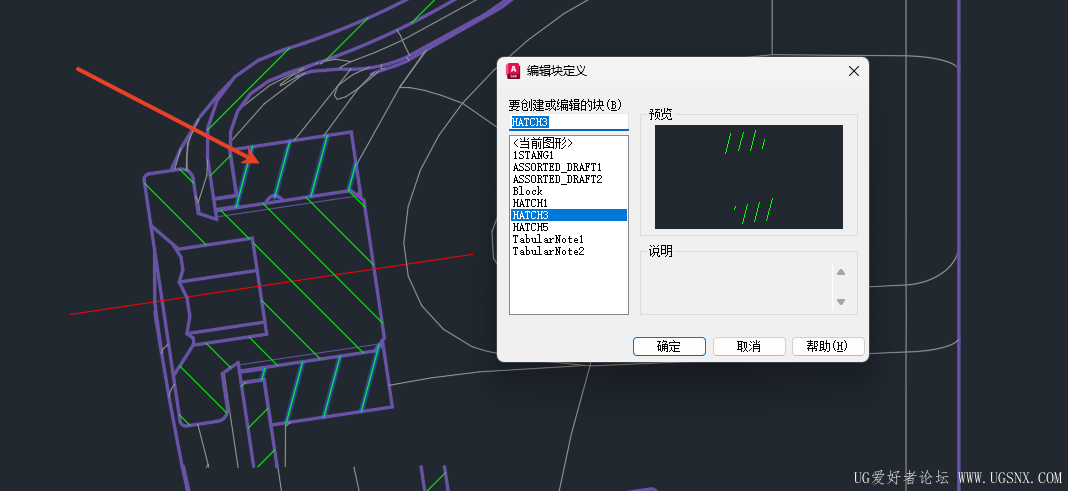This screenshot has width=1068, height=491.
Task: Click the description box down arrow
Action: click(841, 302)
